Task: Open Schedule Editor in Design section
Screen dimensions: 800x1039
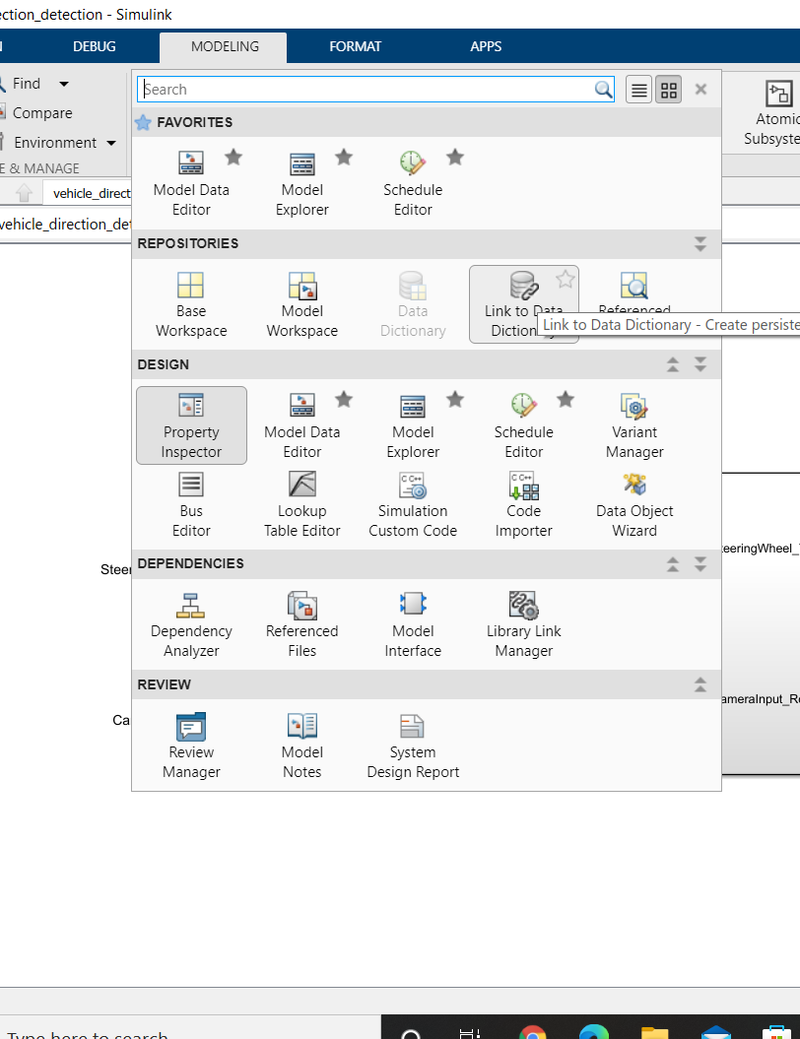Action: tap(524, 425)
